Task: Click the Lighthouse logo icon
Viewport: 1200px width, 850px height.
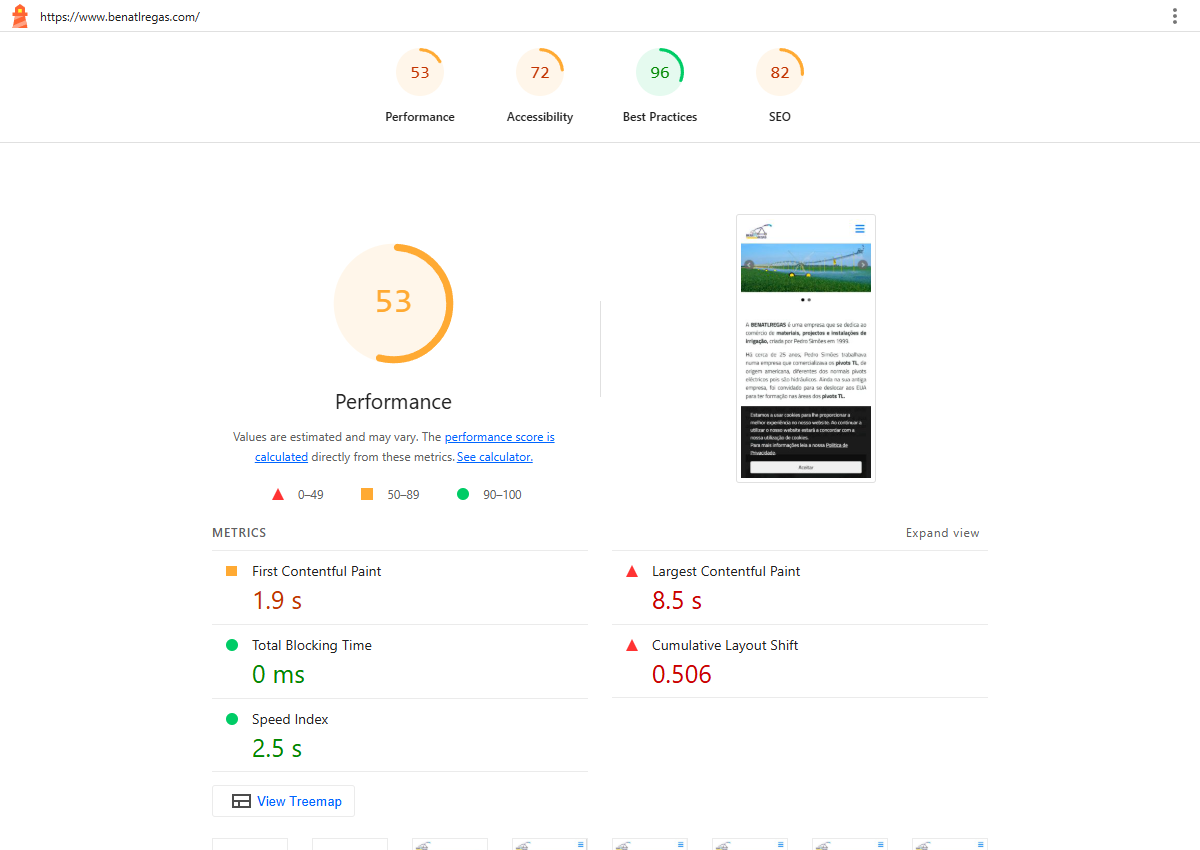Action: [20, 16]
